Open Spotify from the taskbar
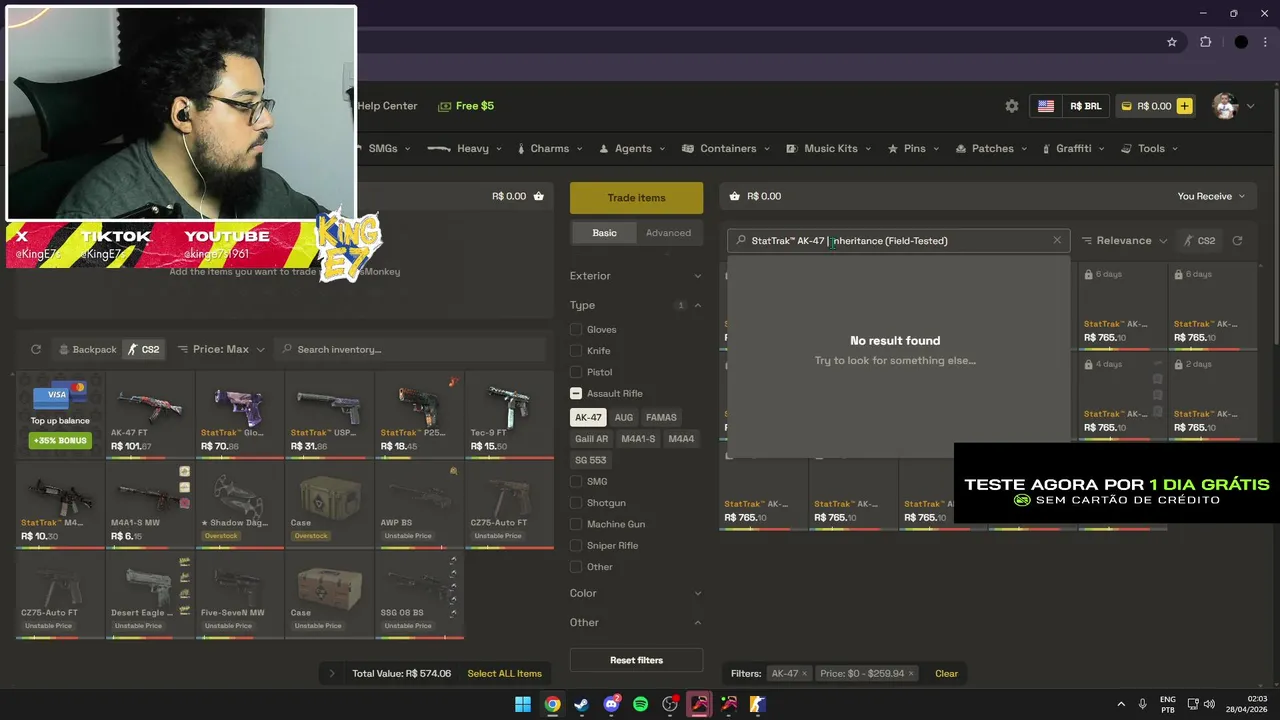1280x720 pixels. 641,704
